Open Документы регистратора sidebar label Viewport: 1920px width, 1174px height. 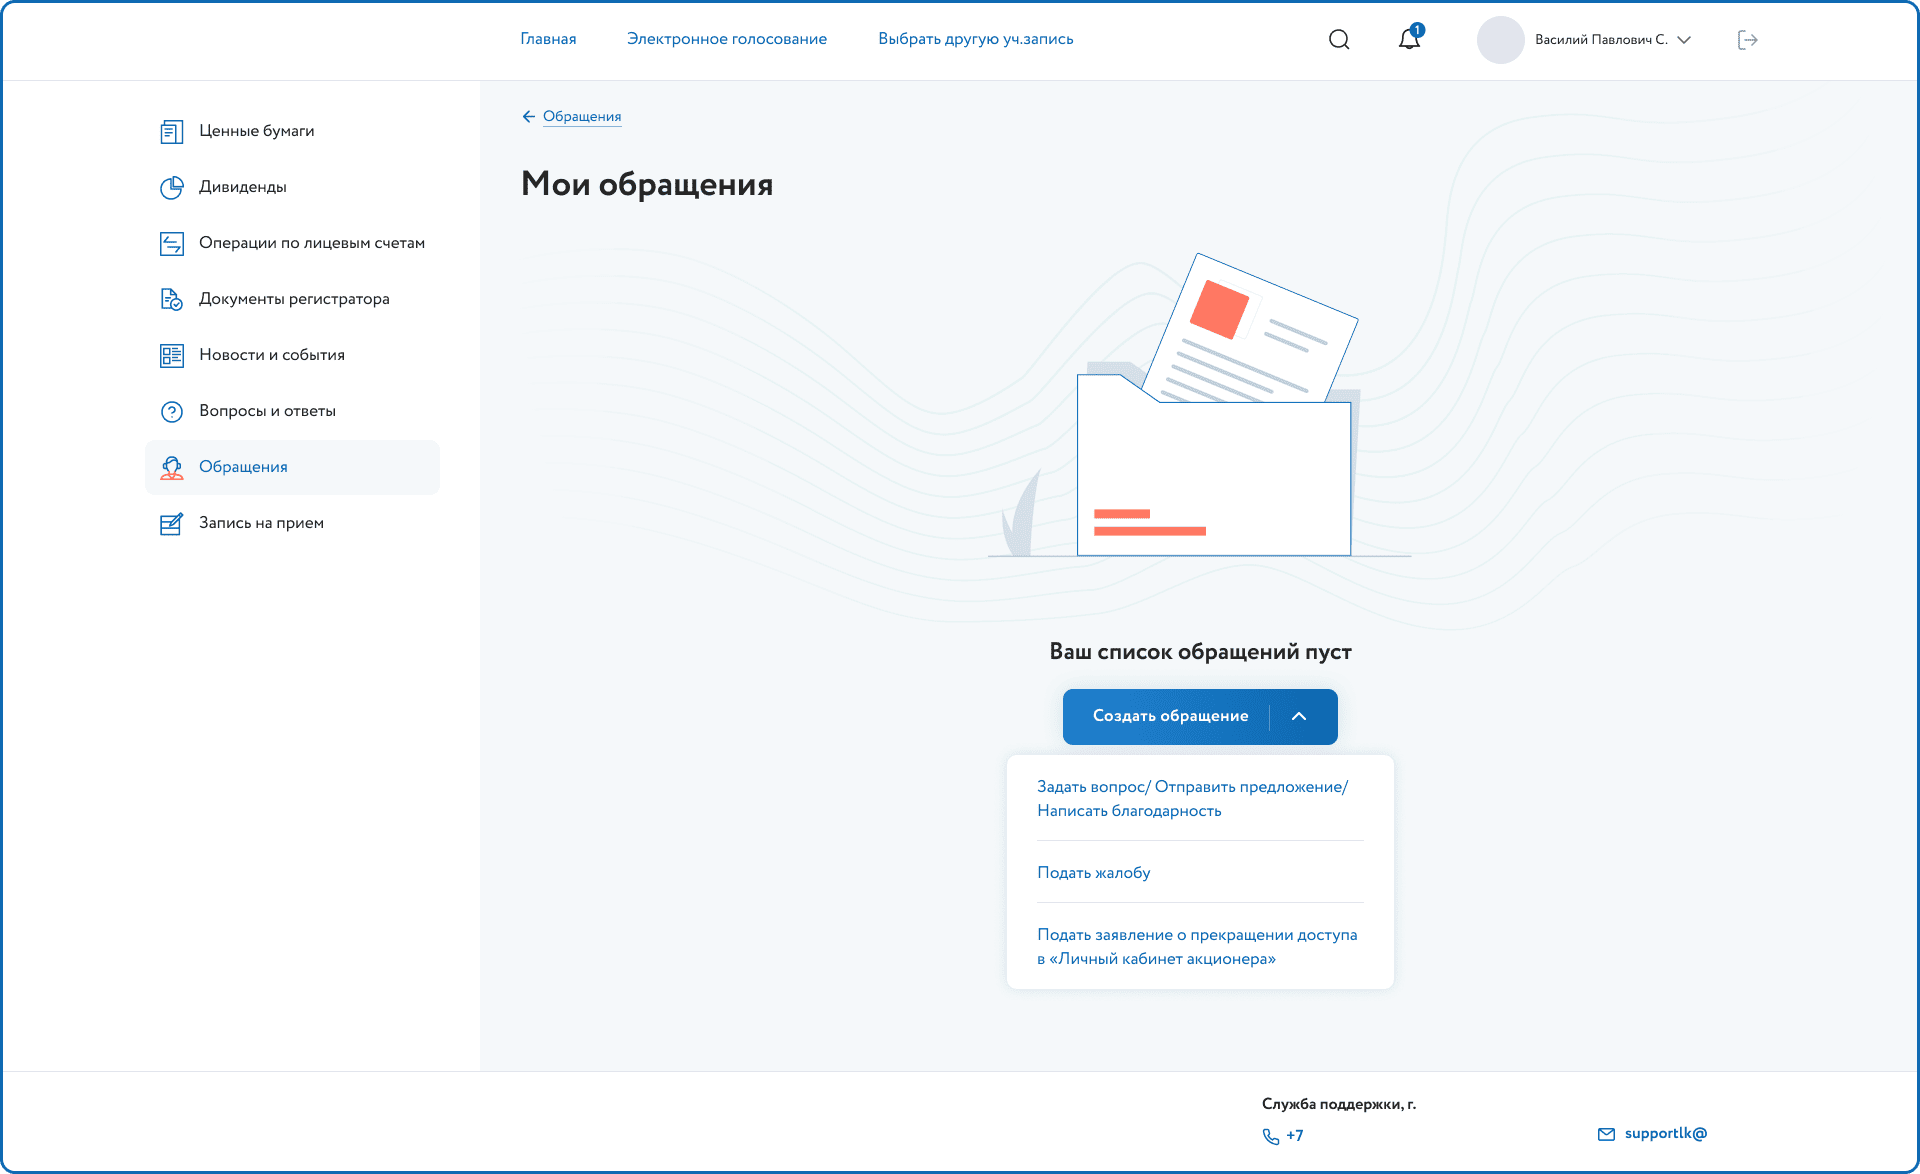[294, 299]
